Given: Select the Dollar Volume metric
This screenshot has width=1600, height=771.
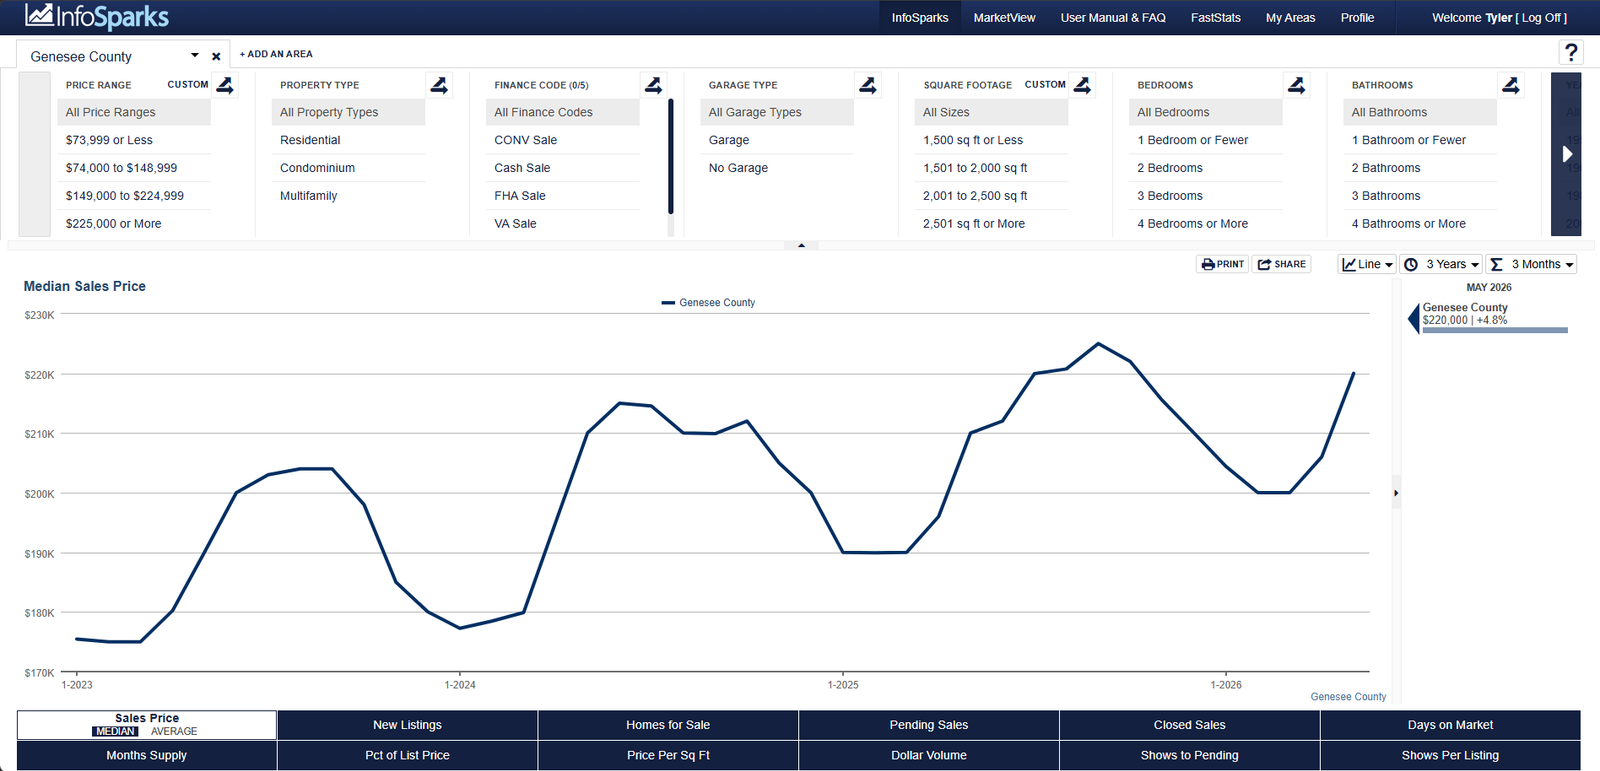Looking at the screenshot, I should (929, 755).
